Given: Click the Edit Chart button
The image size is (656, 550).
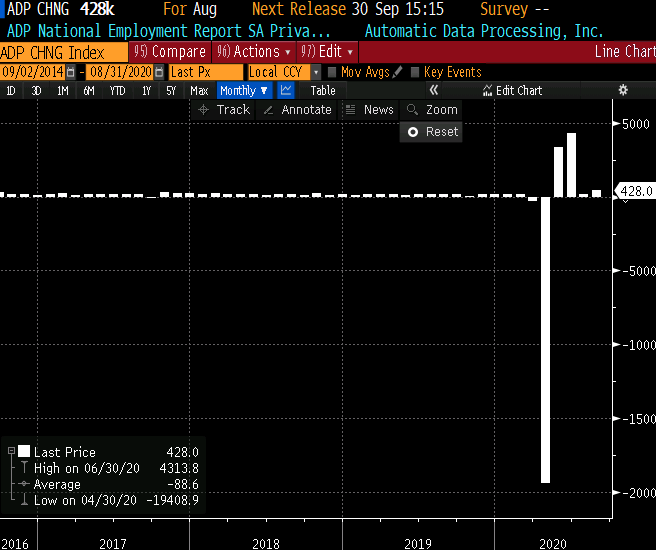Looking at the screenshot, I should [x=512, y=90].
